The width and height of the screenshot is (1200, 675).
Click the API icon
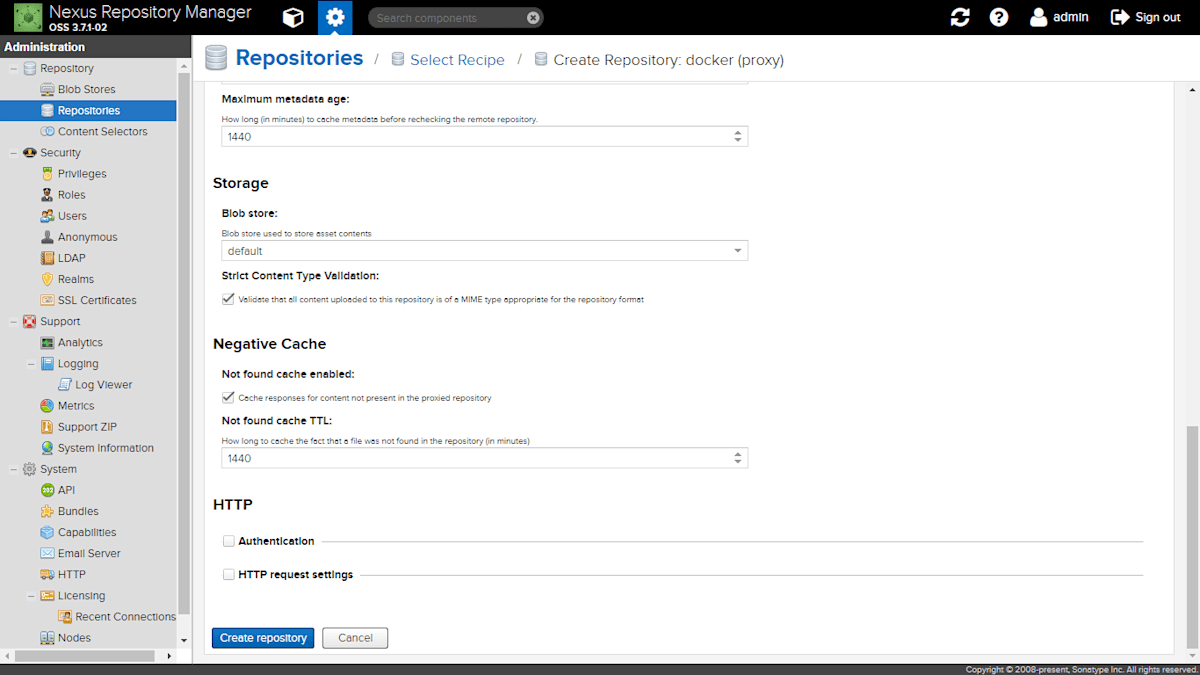[x=47, y=490]
